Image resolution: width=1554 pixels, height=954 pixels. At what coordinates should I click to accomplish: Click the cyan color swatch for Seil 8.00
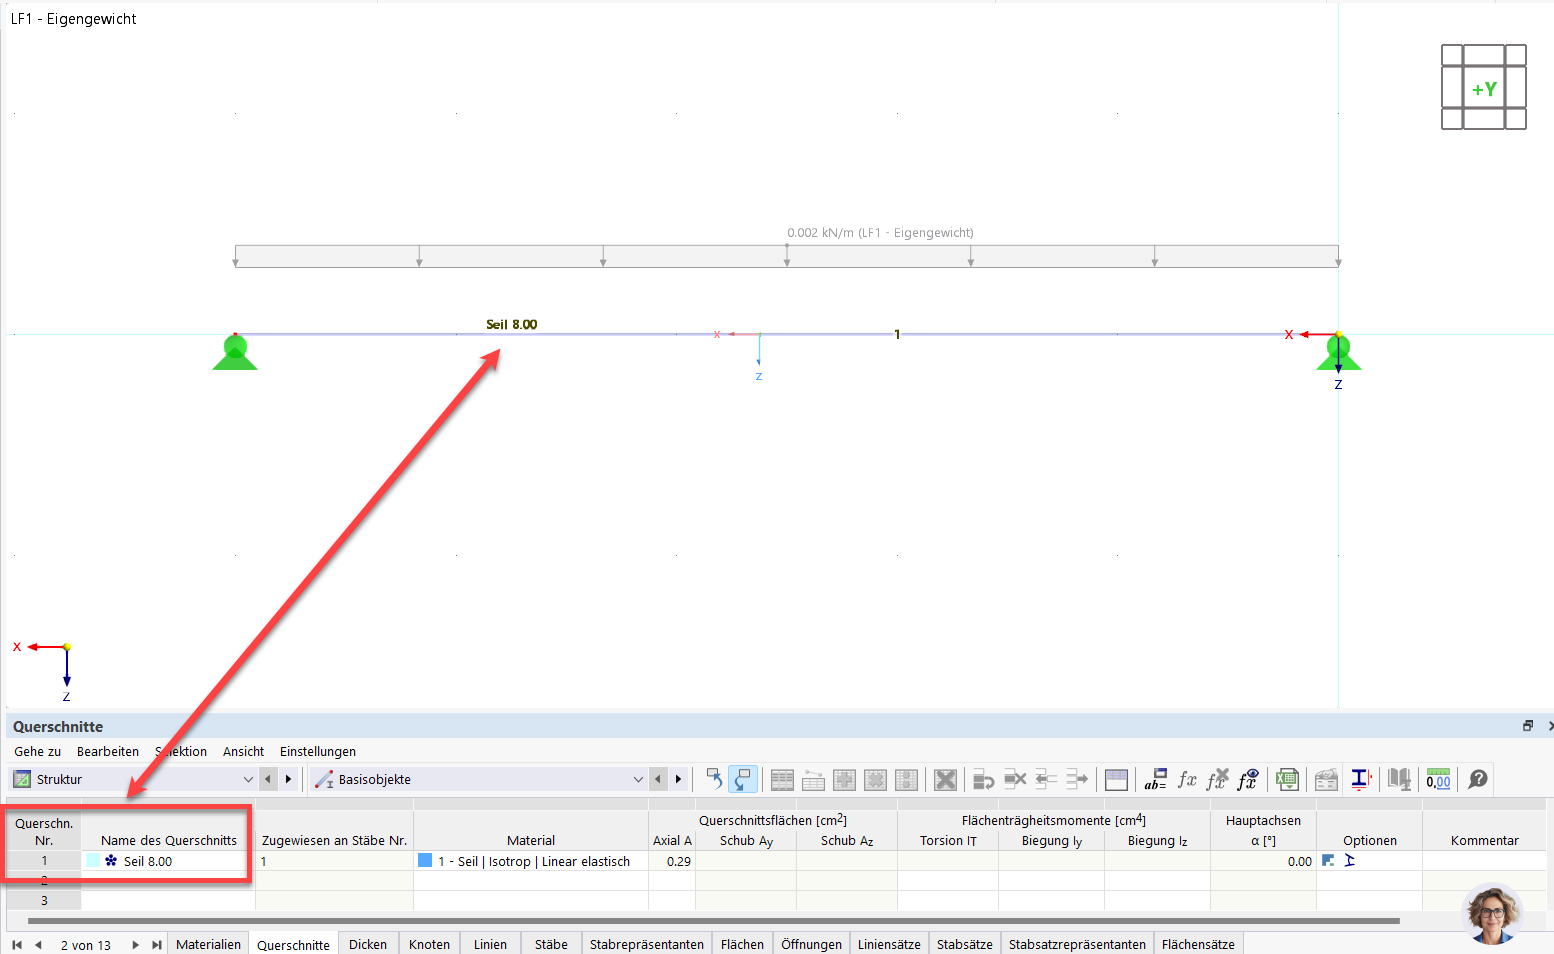coord(92,860)
